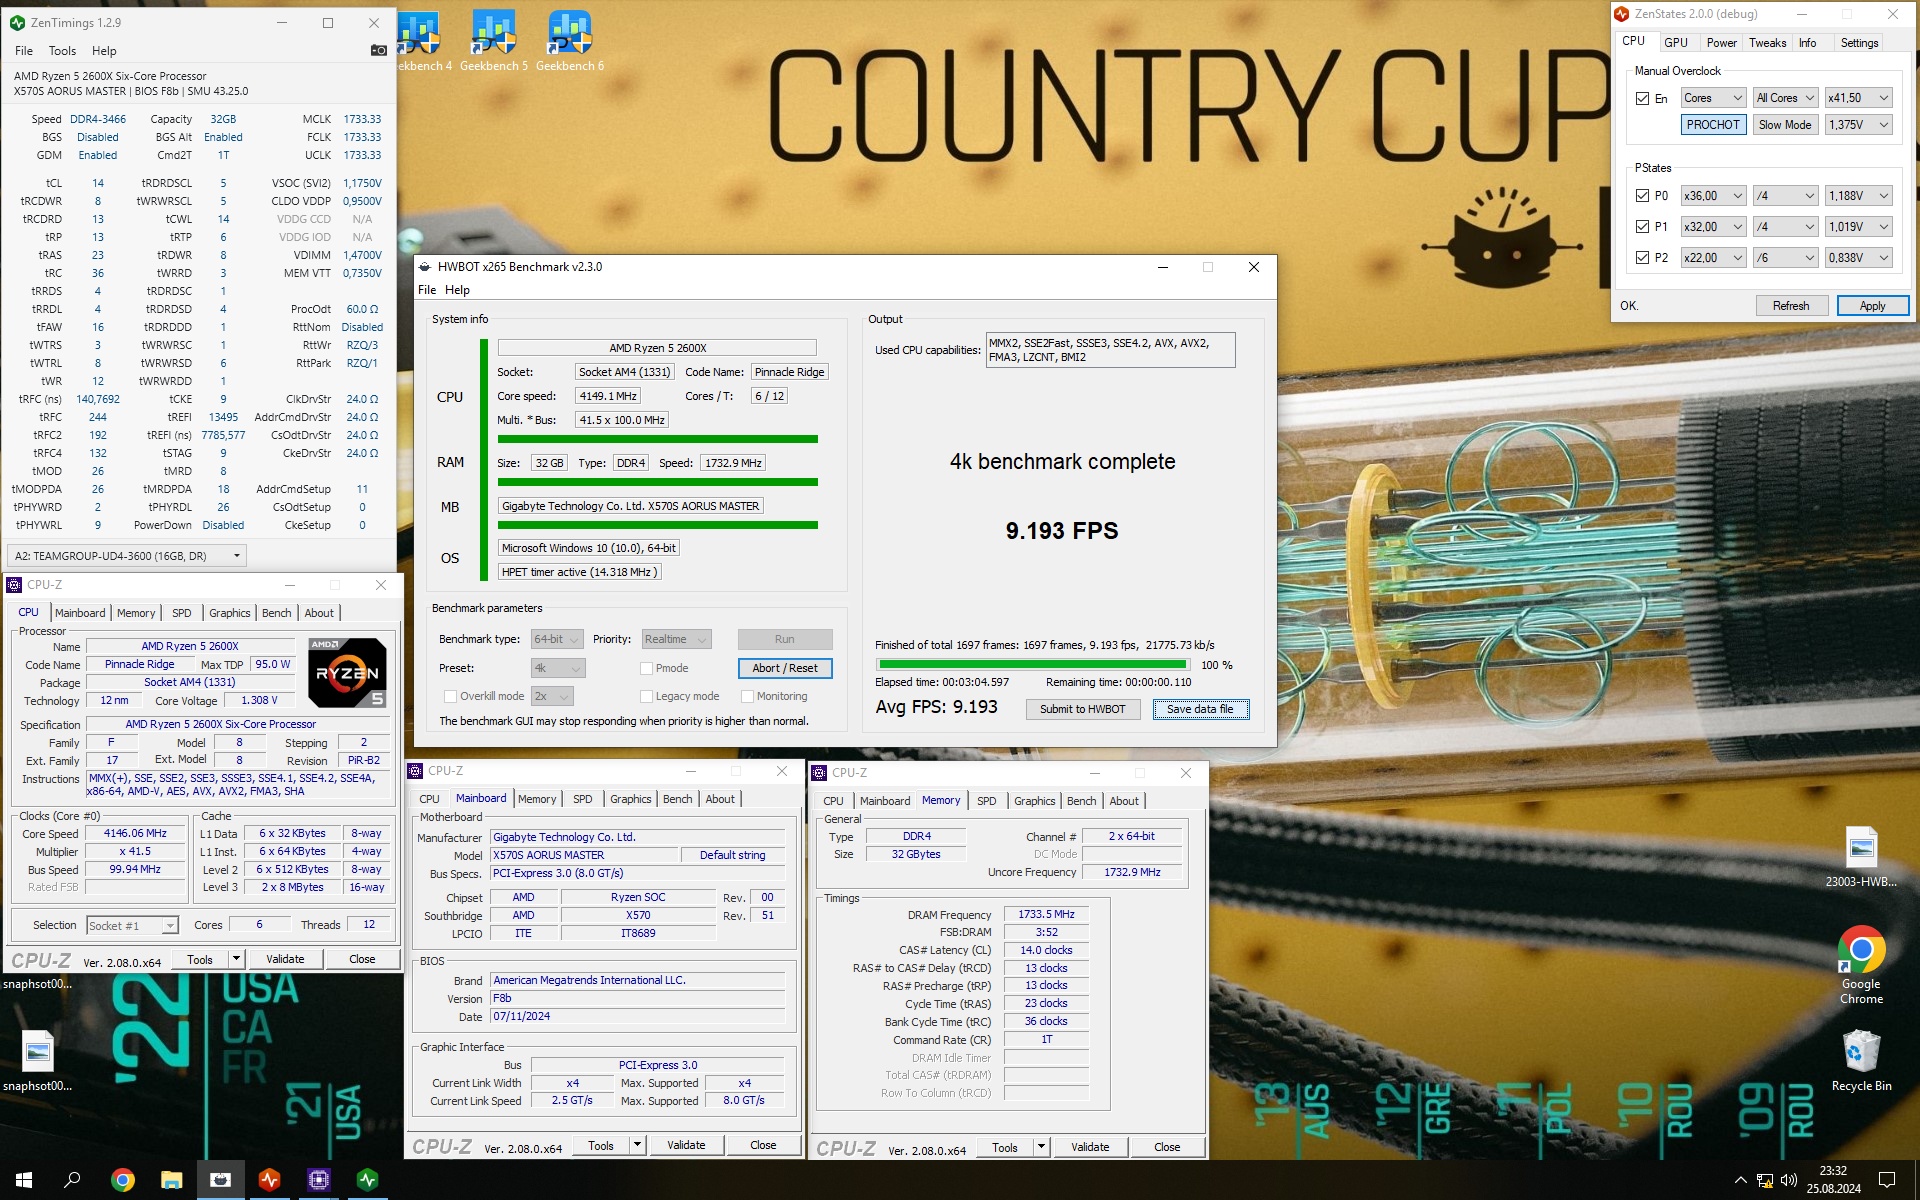Image resolution: width=1920 pixels, height=1200 pixels.
Task: Show hidden tray icons chevron
Action: point(1740,1180)
